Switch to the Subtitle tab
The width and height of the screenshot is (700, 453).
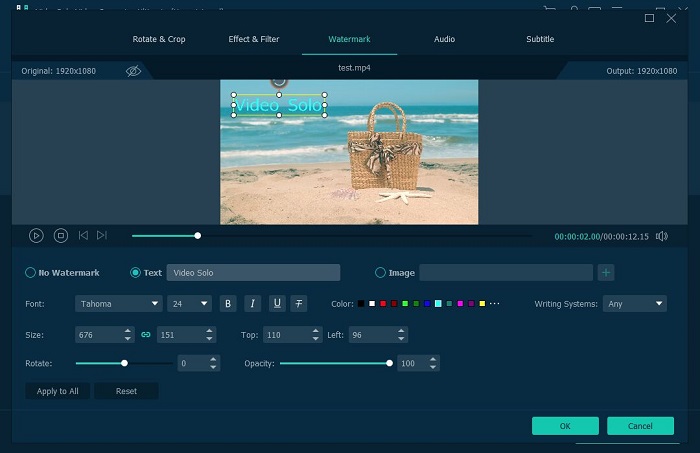coord(540,39)
